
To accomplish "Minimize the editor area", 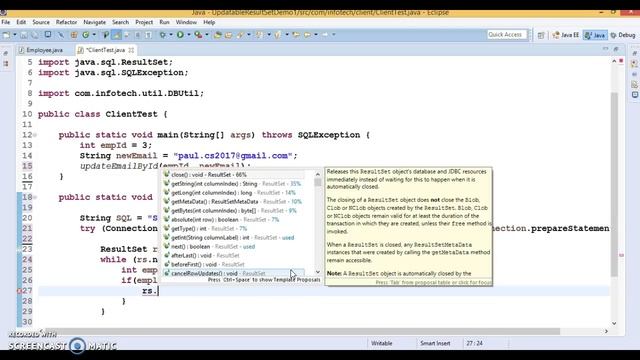I will [605, 49].
